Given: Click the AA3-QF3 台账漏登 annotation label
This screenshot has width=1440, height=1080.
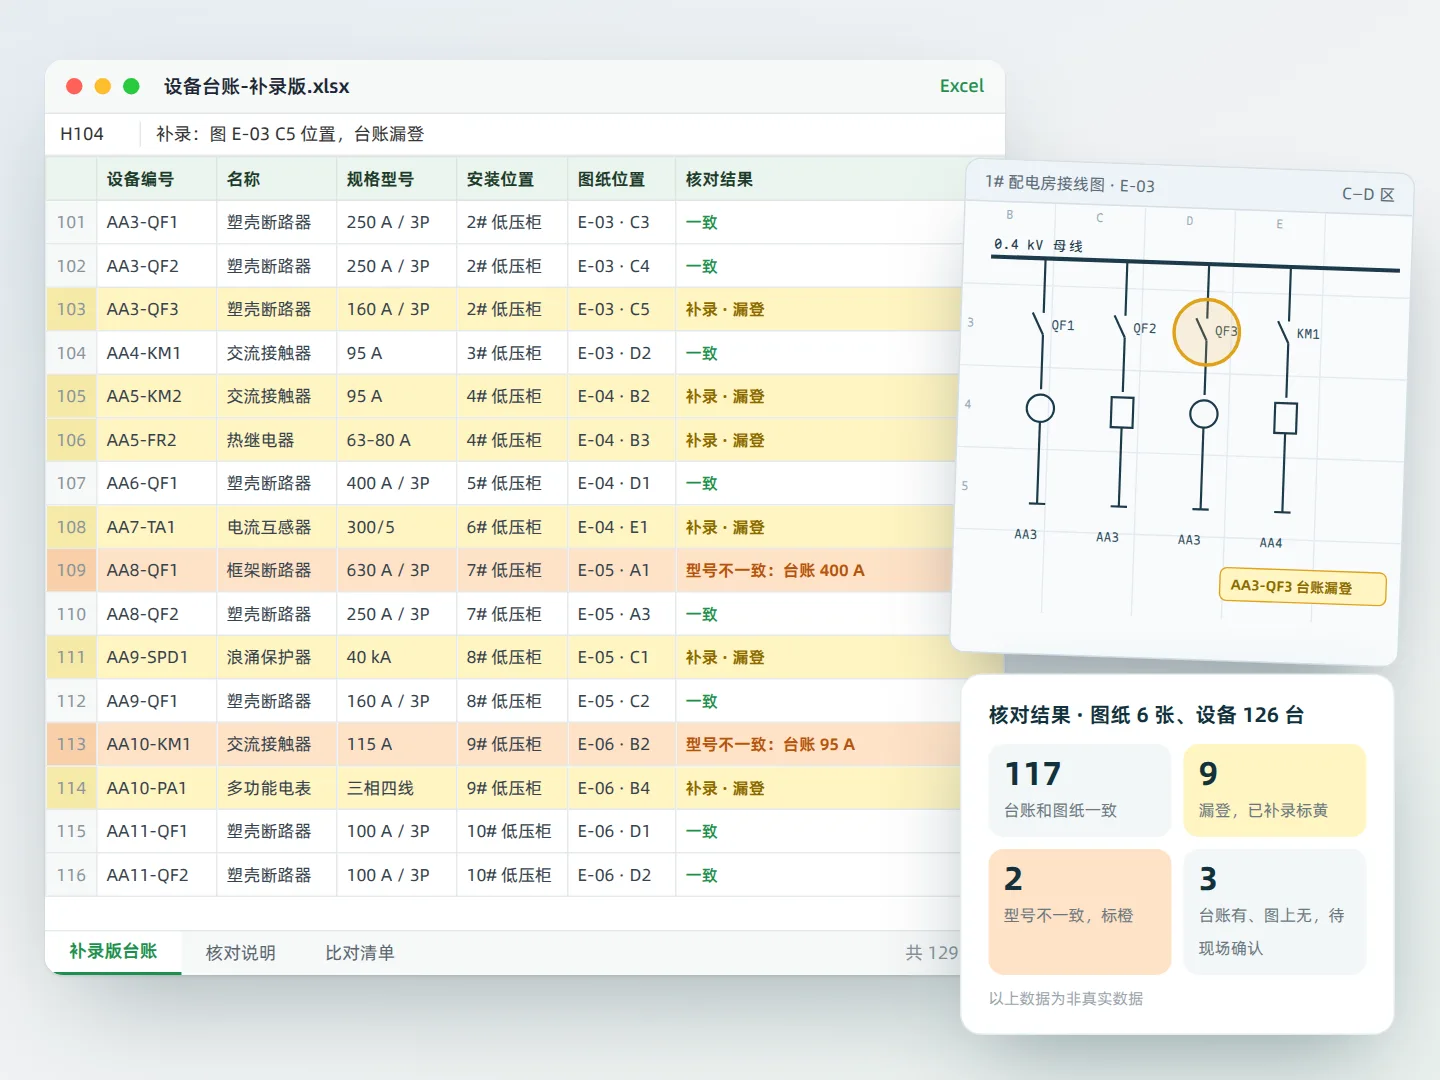Looking at the screenshot, I should [1302, 587].
